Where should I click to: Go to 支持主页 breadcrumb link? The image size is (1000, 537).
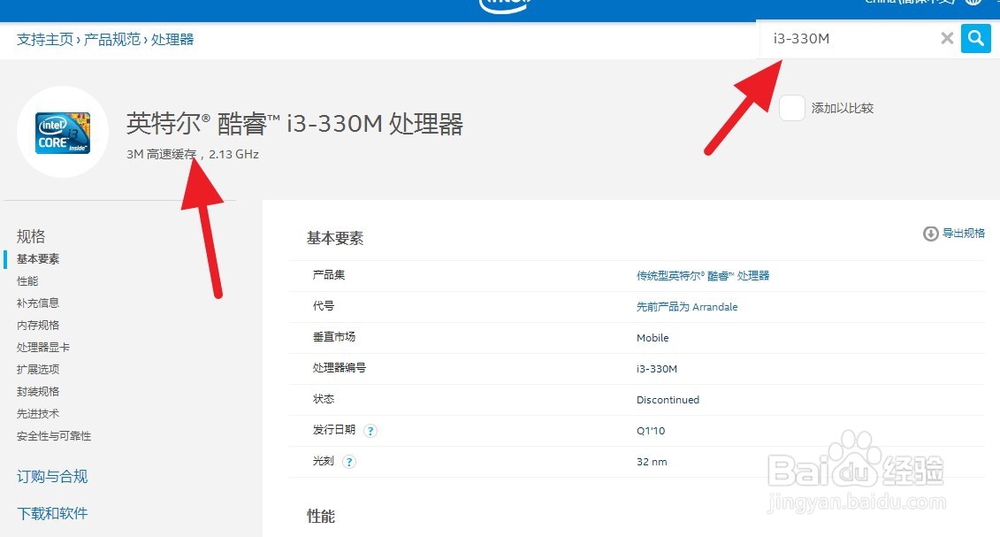click(45, 40)
